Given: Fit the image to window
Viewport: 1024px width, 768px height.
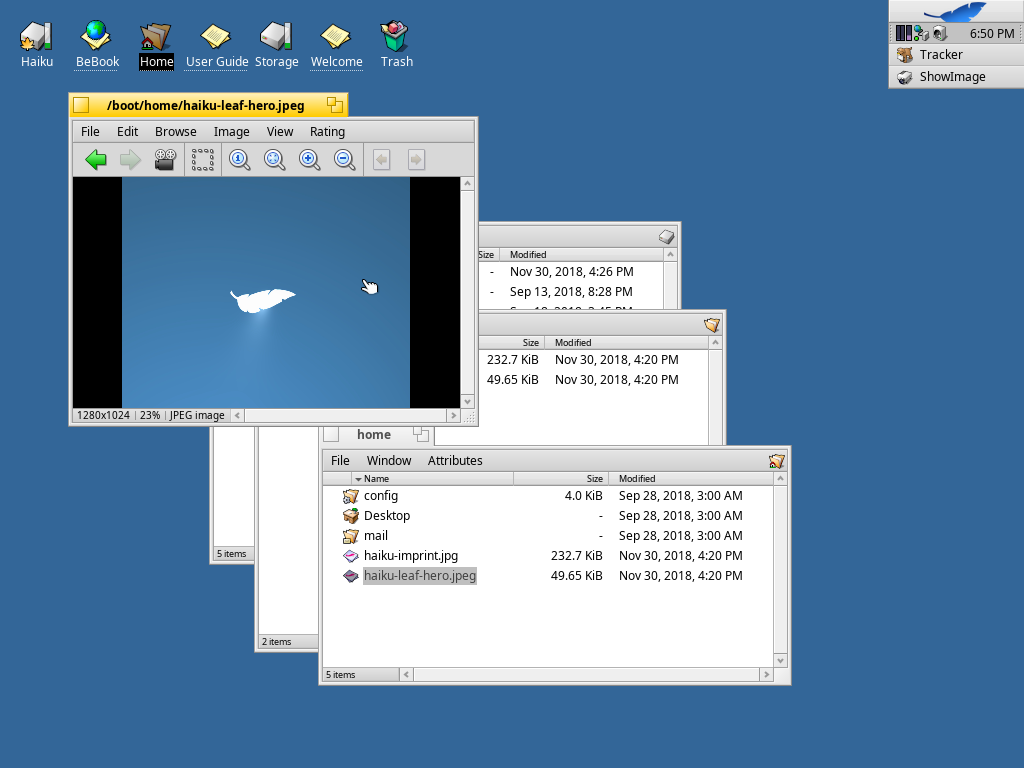Looking at the screenshot, I should point(275,159).
